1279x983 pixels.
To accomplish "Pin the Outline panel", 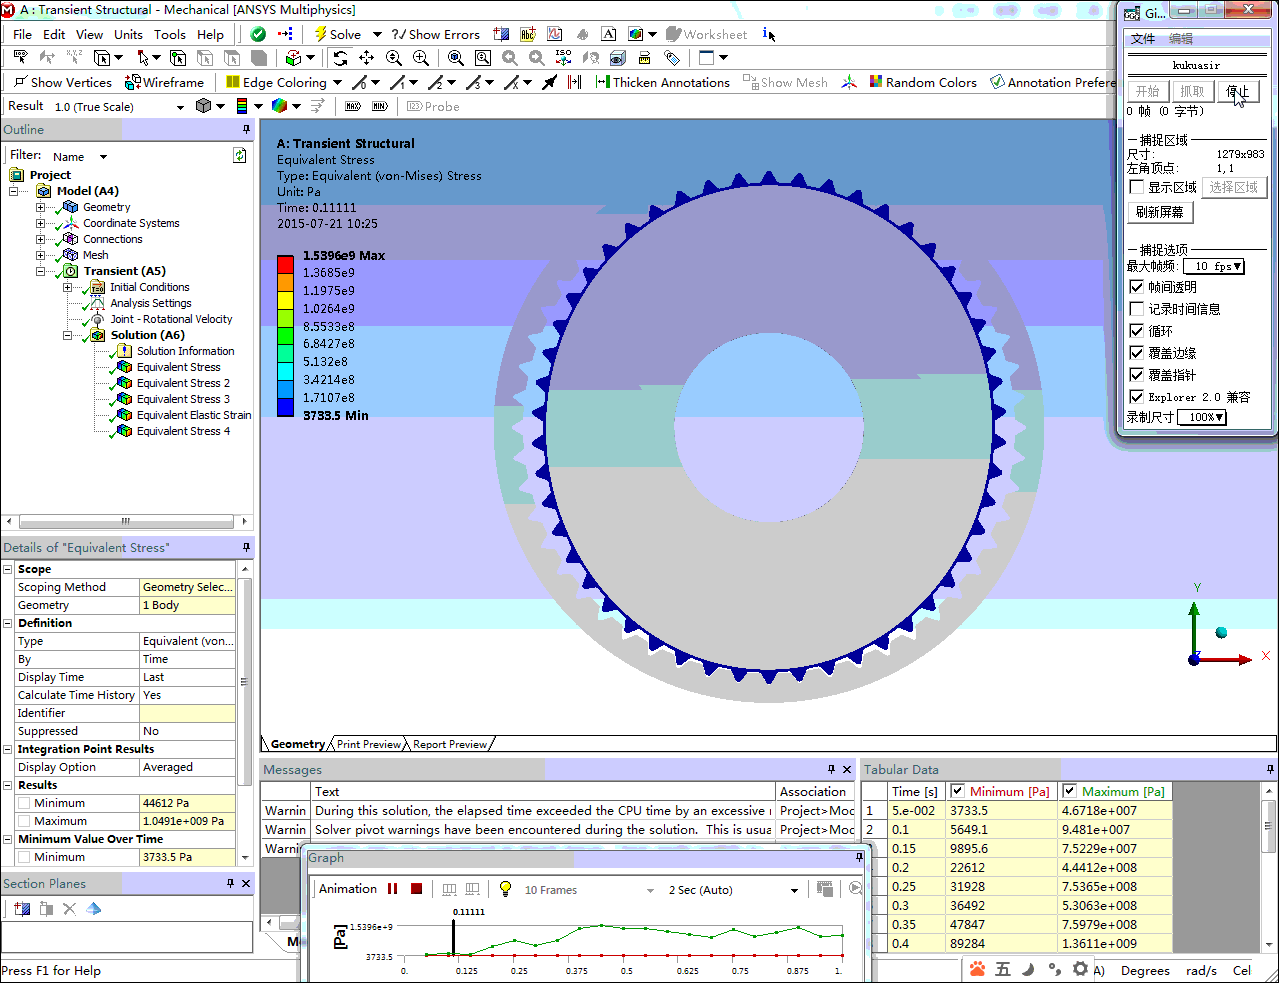I will pos(246,130).
